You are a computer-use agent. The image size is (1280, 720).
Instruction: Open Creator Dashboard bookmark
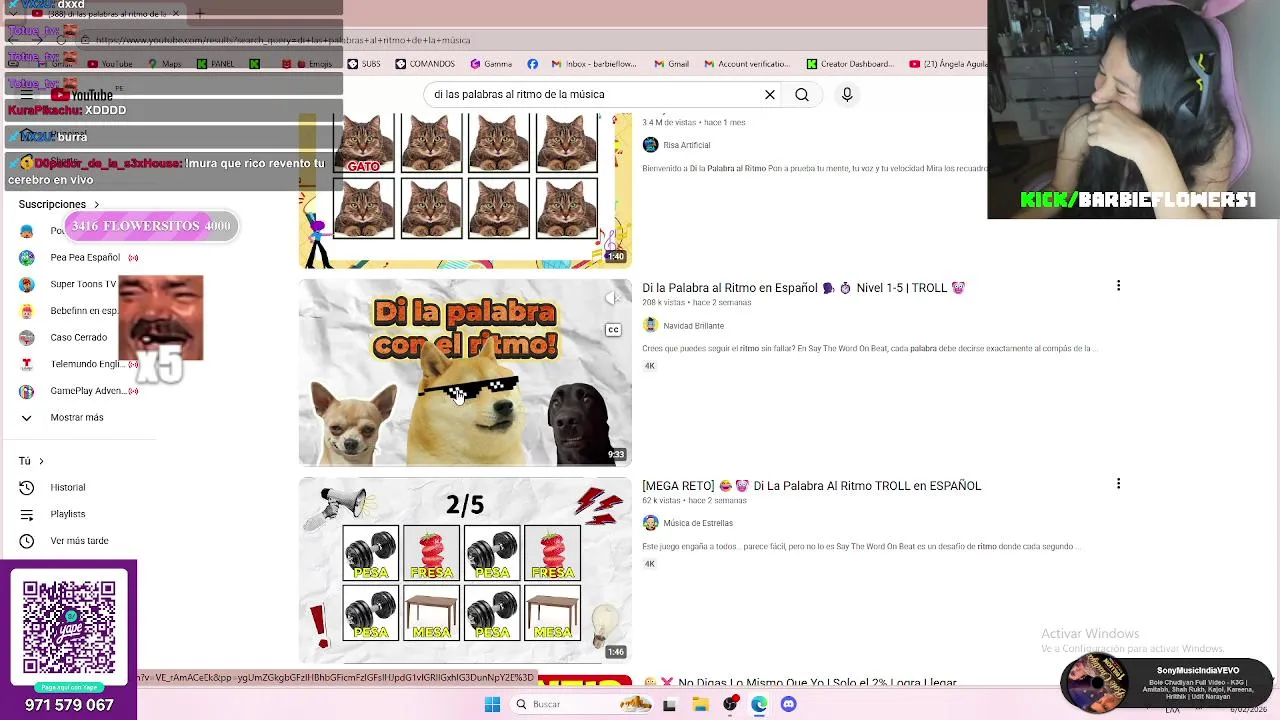pos(850,64)
